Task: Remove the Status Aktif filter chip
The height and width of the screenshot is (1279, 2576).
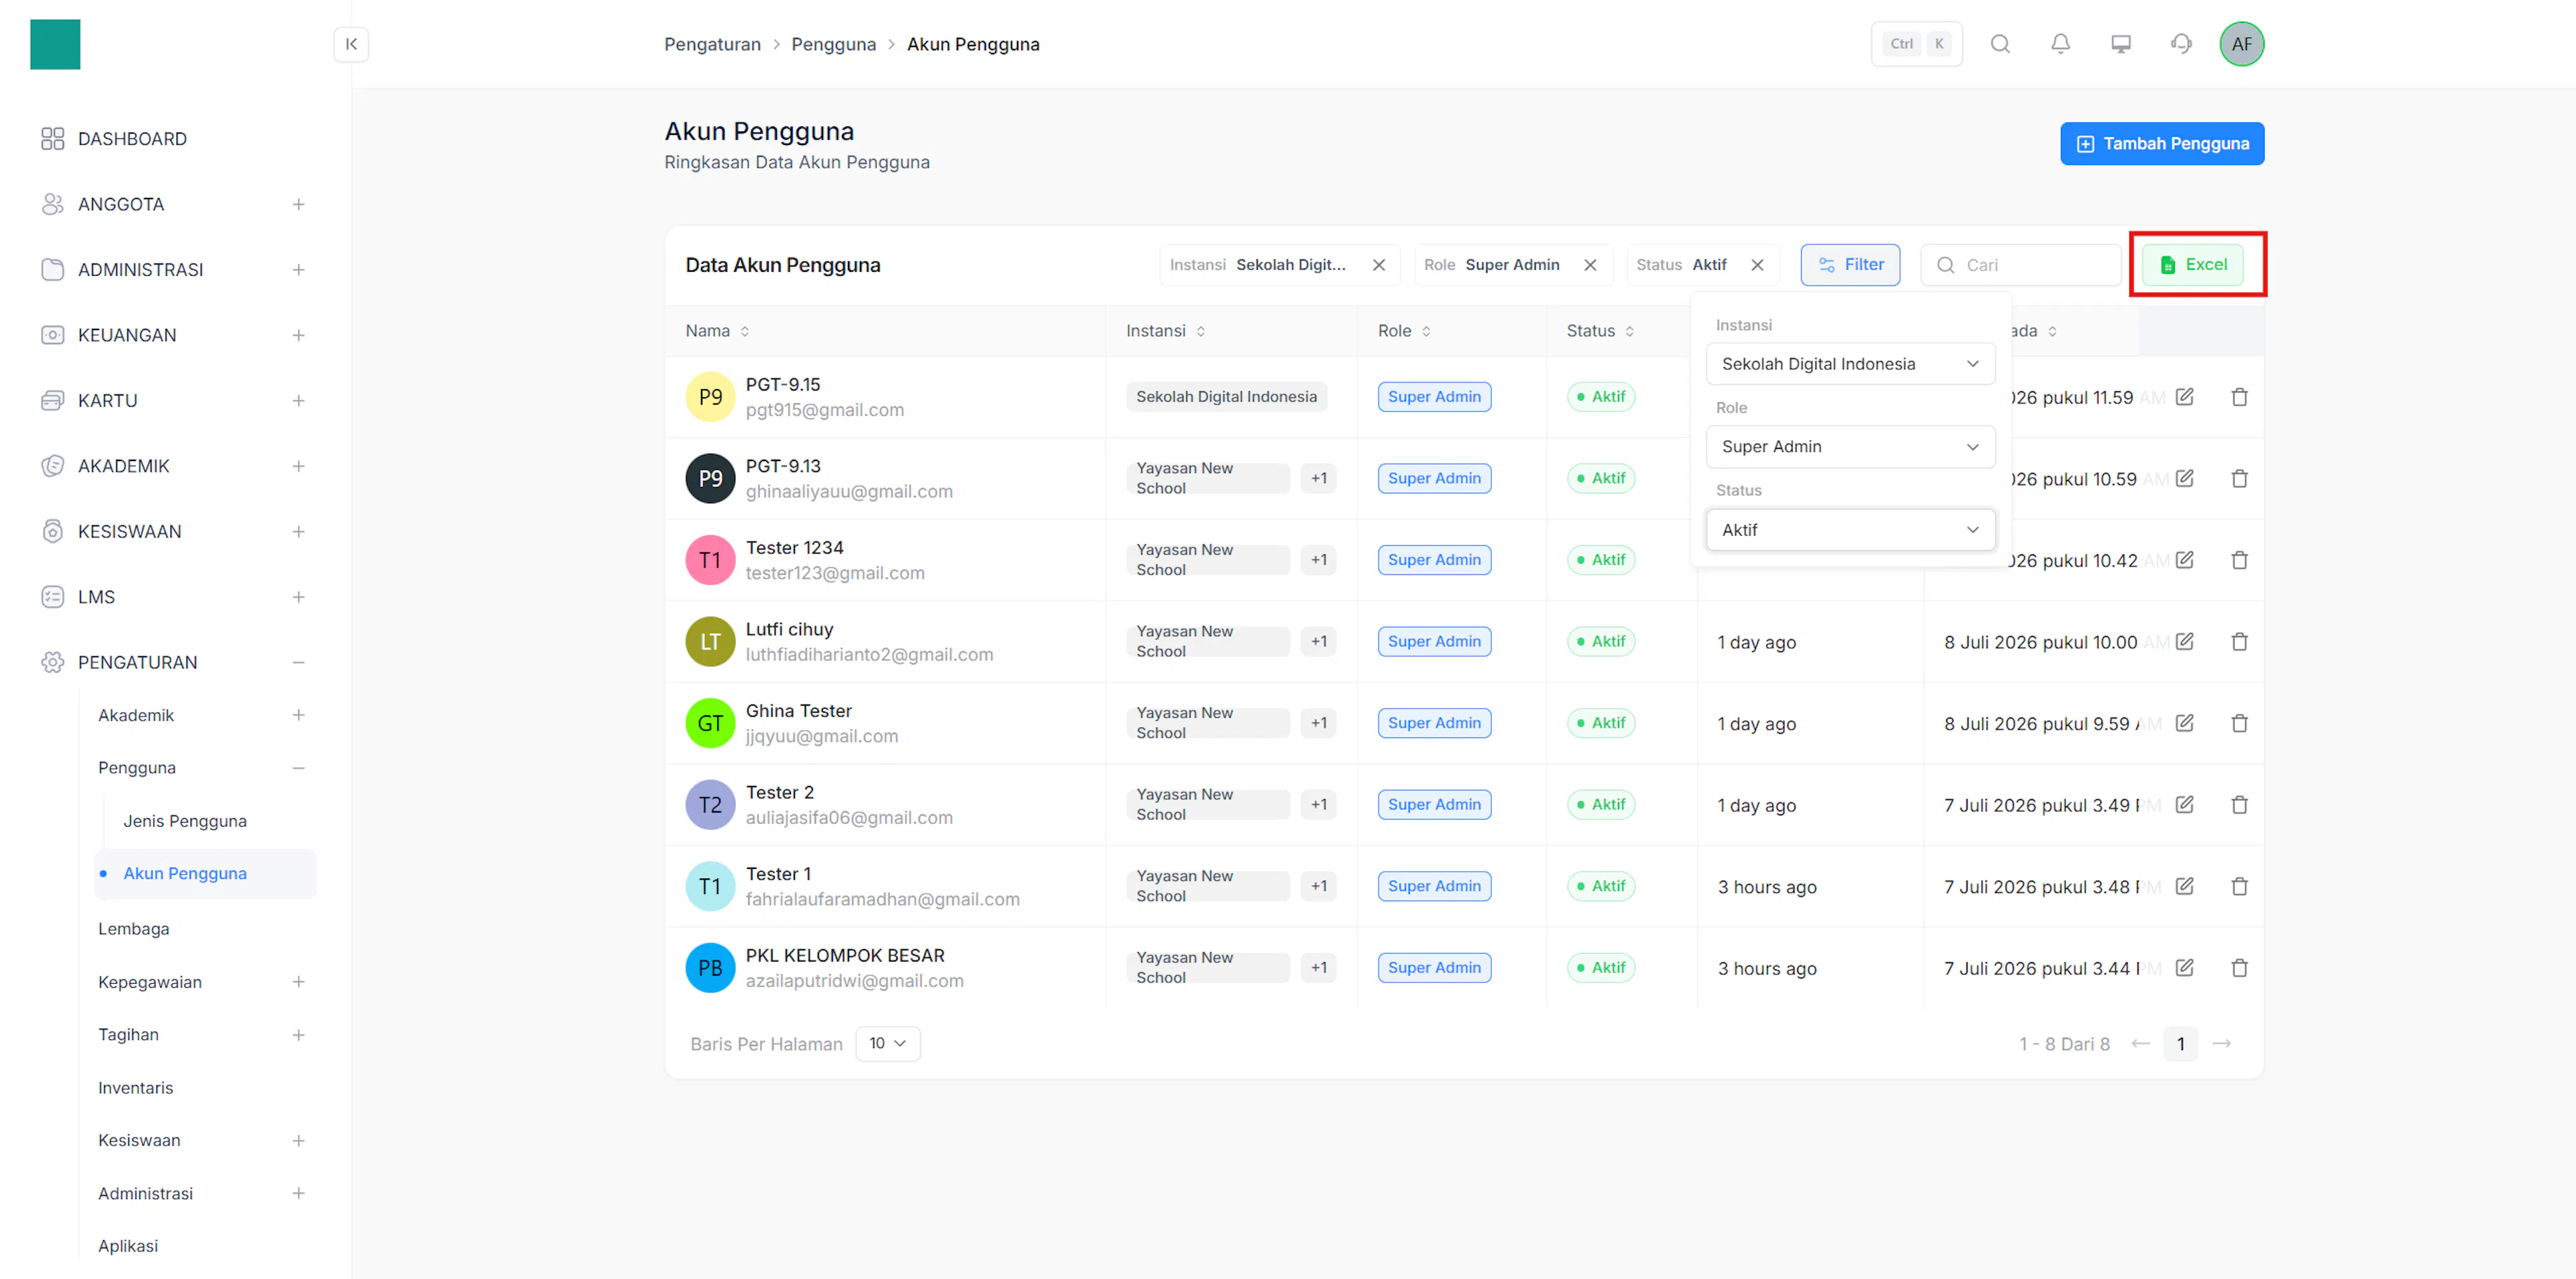Action: (x=1757, y=265)
